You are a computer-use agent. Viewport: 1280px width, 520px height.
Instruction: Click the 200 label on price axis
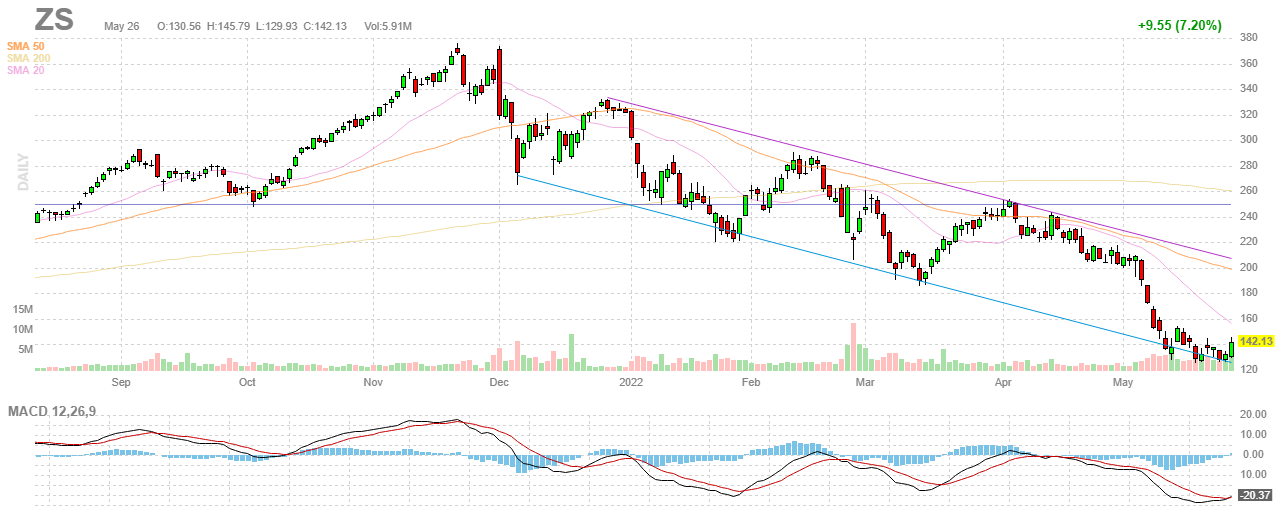point(1249,267)
